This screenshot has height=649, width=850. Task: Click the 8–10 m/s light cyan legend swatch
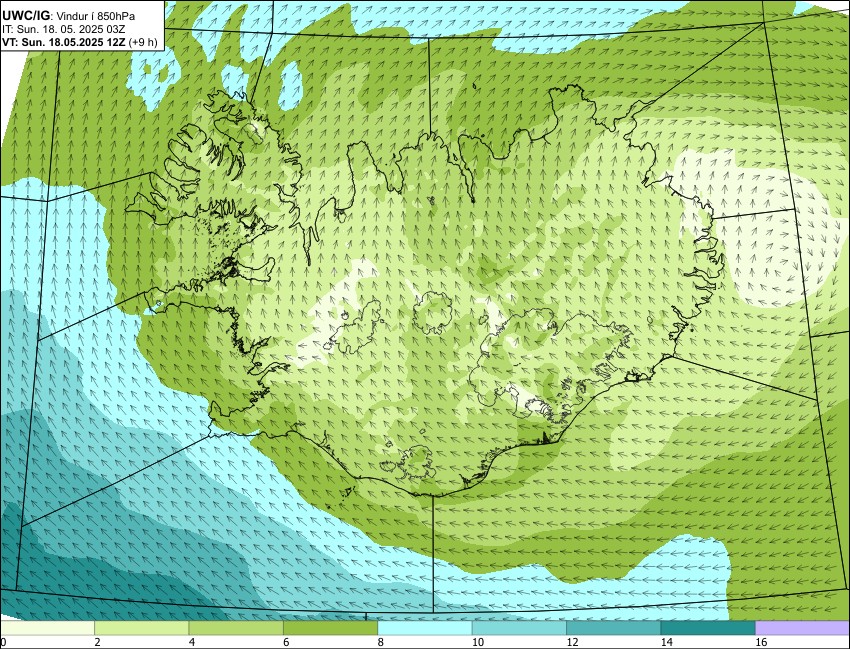pos(424,628)
